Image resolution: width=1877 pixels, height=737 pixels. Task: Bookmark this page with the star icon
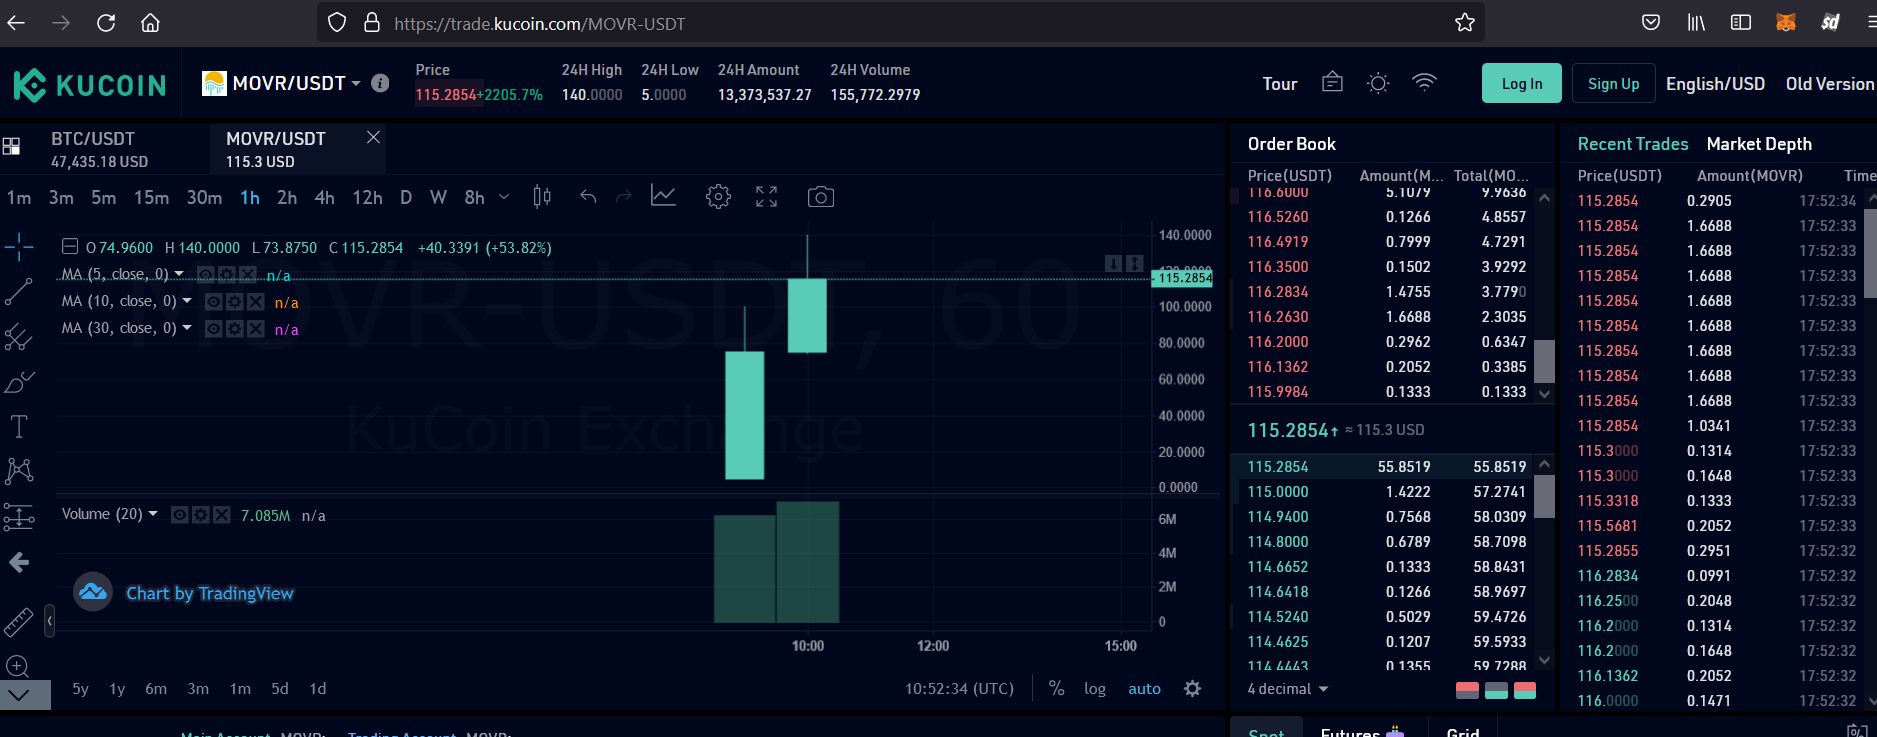click(1465, 23)
